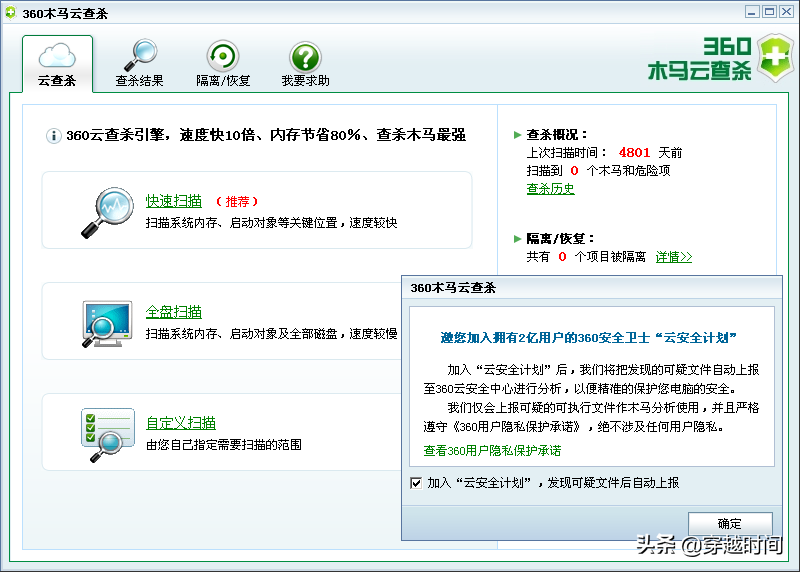Click the info icon beside 360云查杀引擎
Image resolution: width=800 pixels, height=572 pixels.
click(54, 136)
